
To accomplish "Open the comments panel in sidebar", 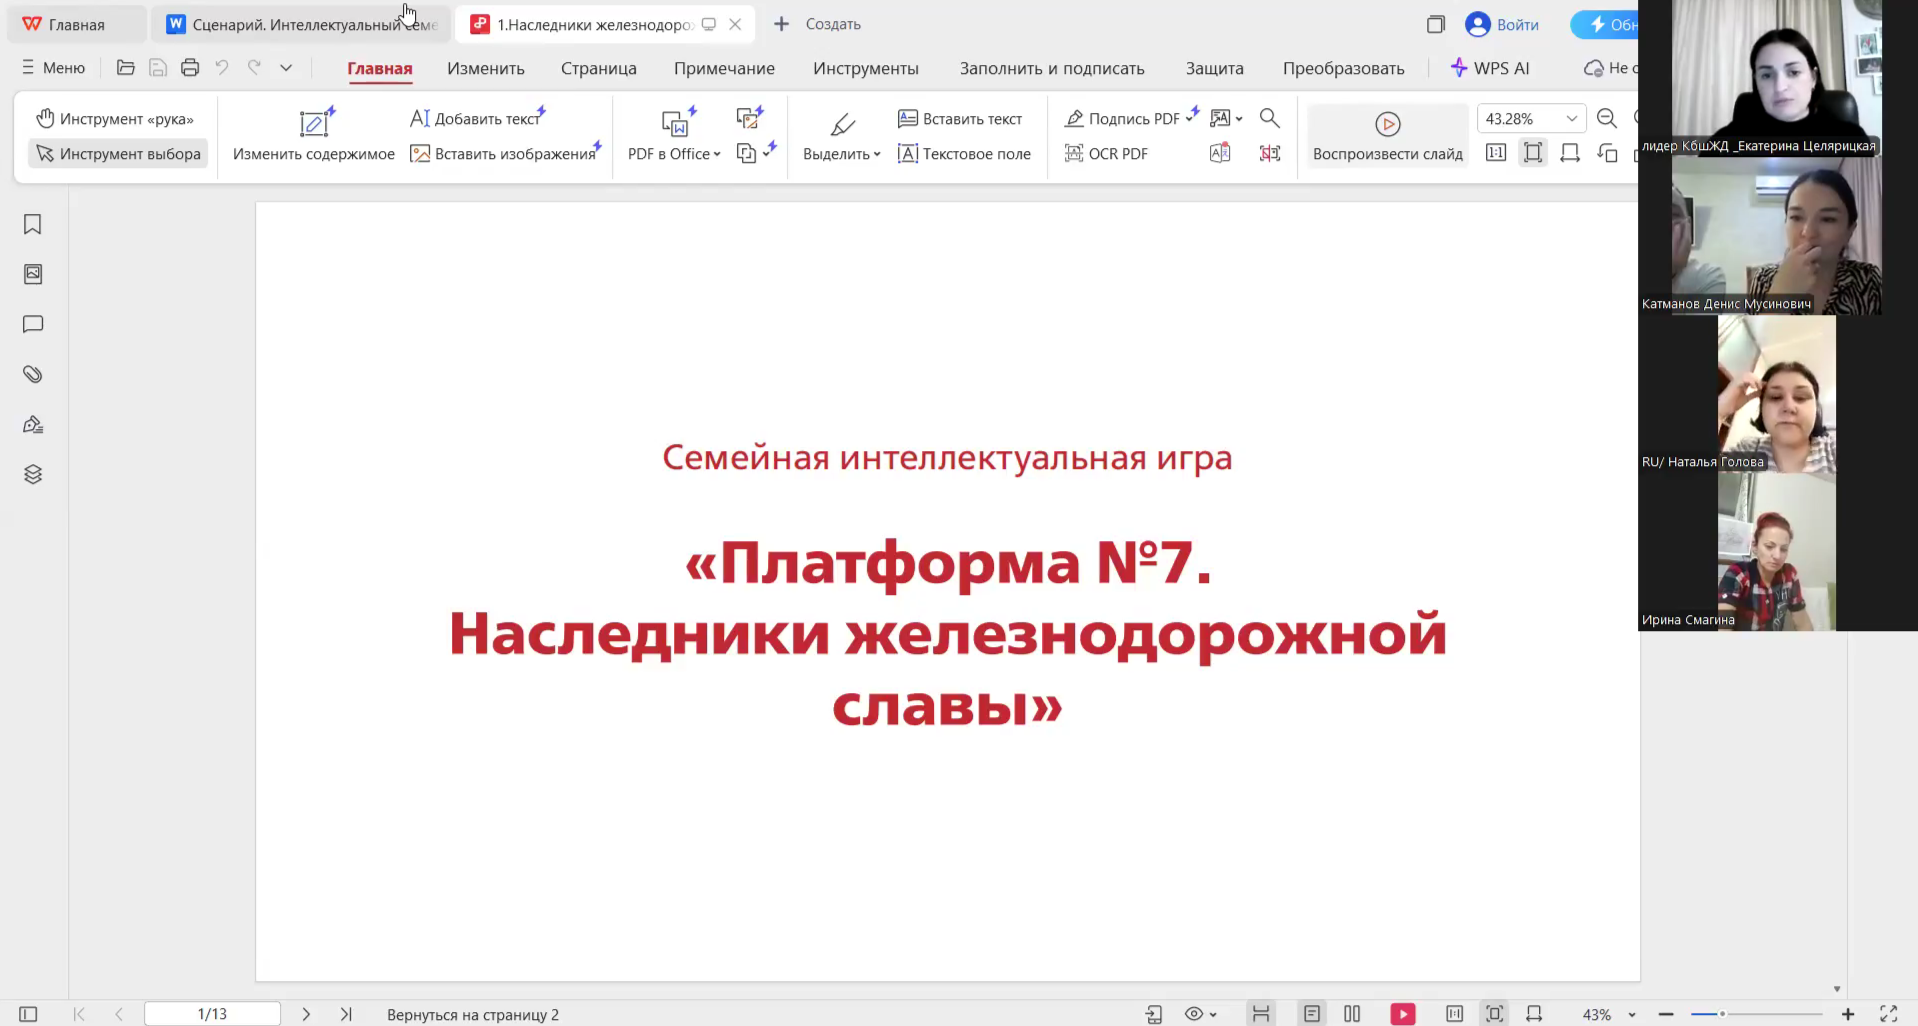I will click(33, 324).
